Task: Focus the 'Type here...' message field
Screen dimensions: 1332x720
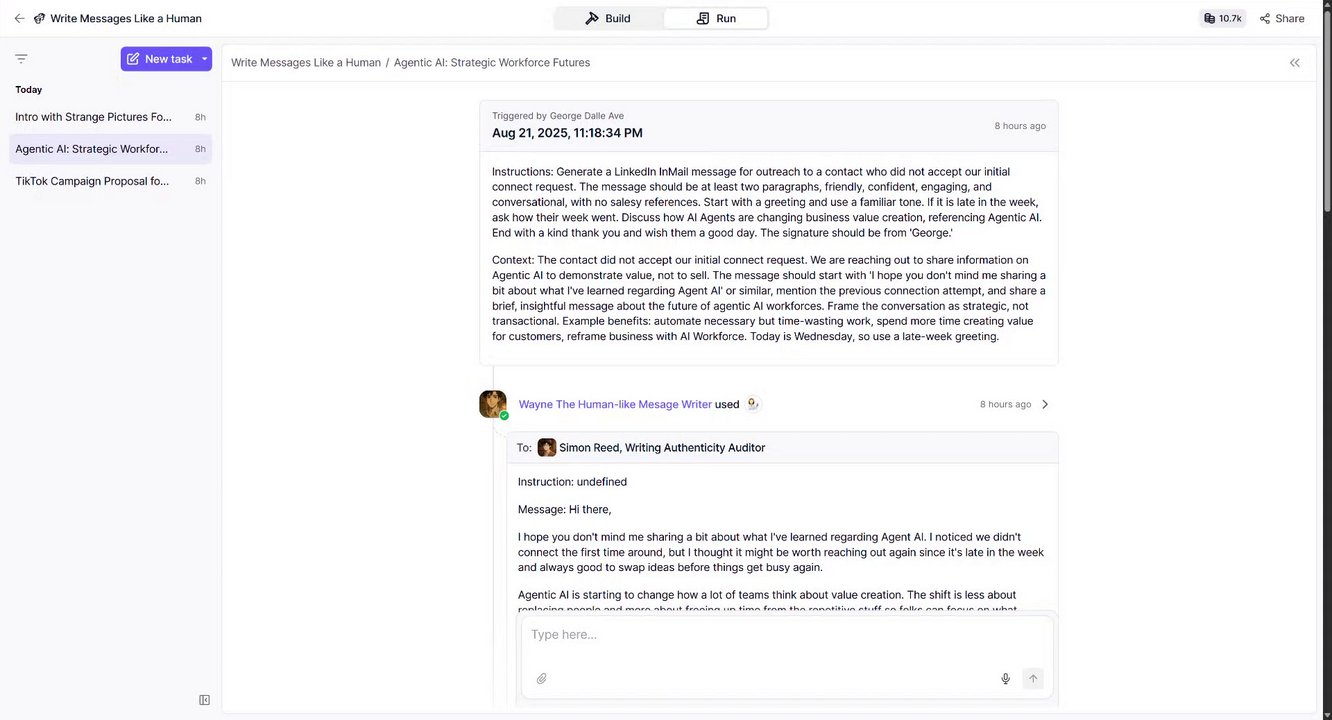Action: coord(786,635)
